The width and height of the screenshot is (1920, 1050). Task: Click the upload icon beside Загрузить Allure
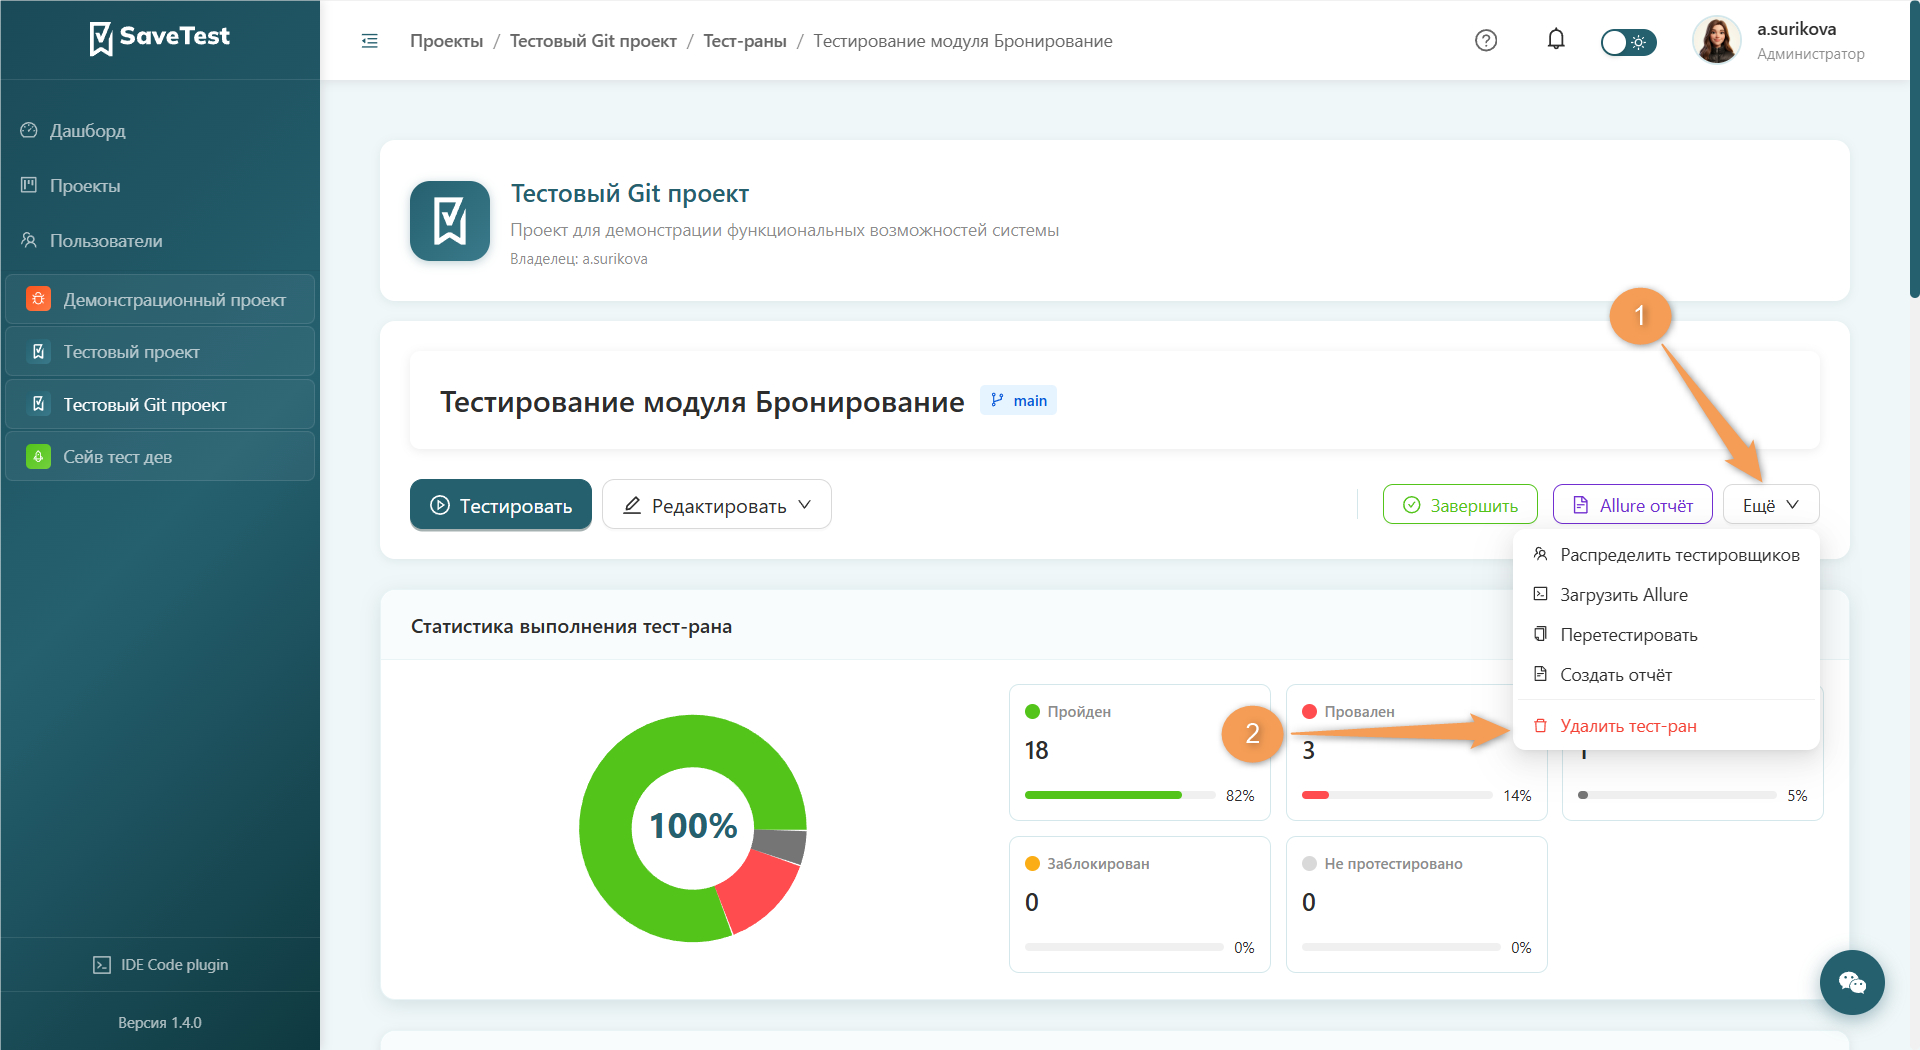1540,594
